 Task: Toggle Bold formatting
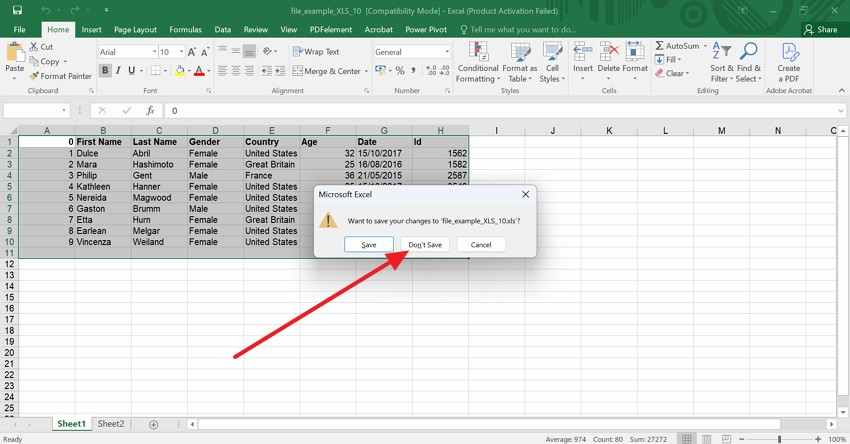click(105, 70)
